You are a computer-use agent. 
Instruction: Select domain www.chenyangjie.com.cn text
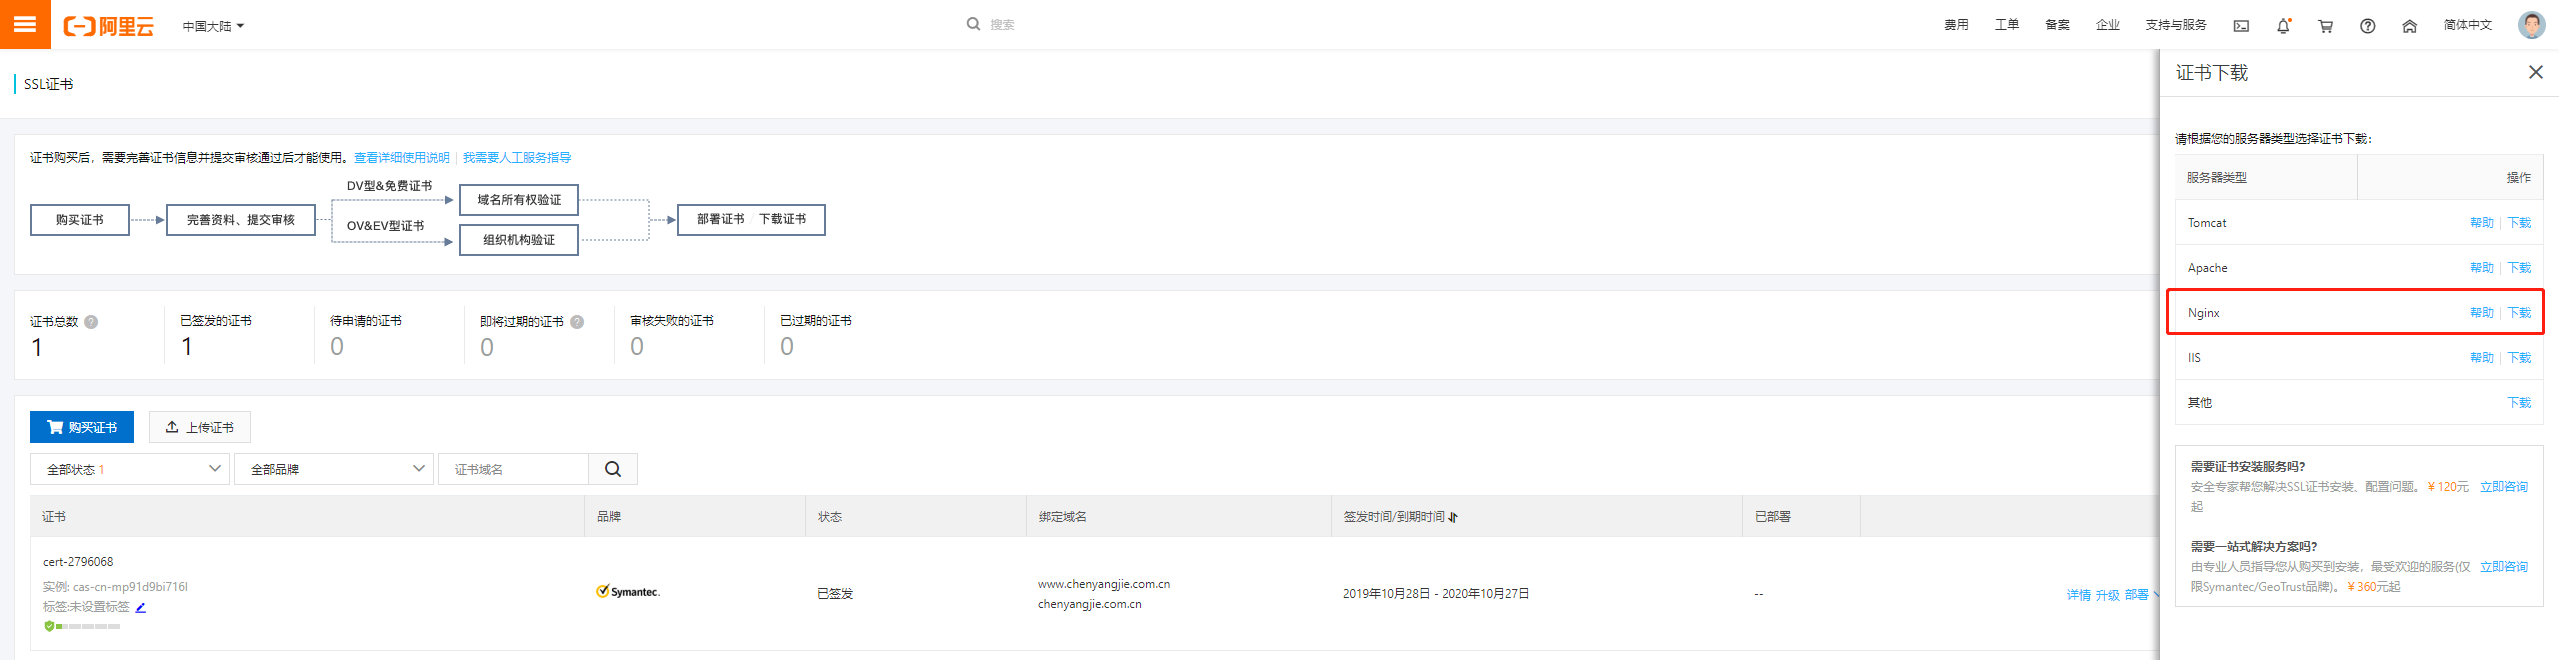(x=1104, y=584)
